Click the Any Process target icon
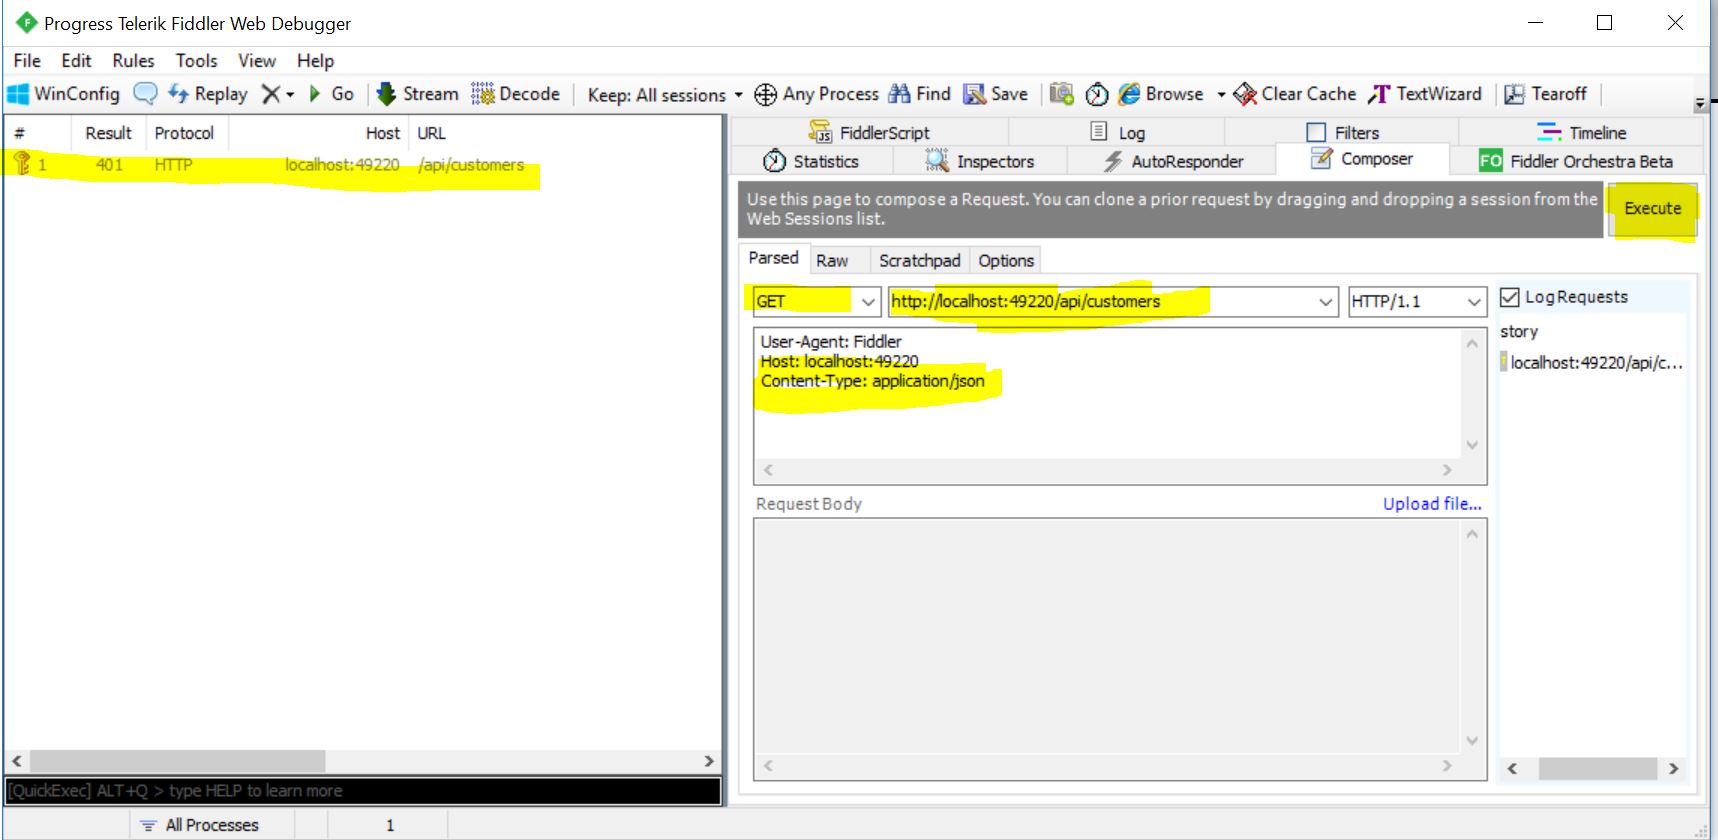Image resolution: width=1718 pixels, height=840 pixels. pyautogui.click(x=765, y=94)
